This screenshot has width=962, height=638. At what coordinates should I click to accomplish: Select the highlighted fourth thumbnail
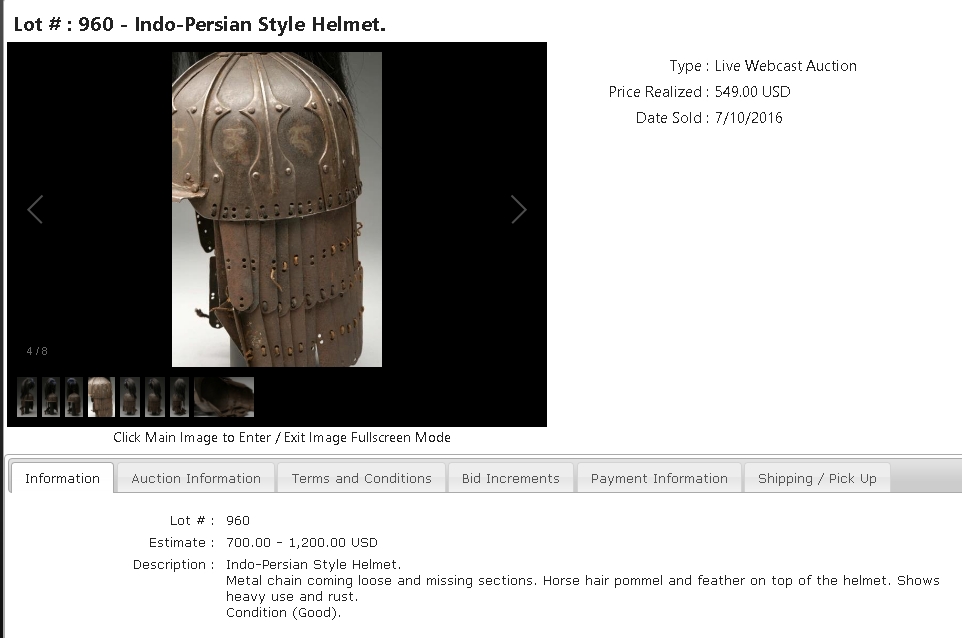(x=101, y=397)
